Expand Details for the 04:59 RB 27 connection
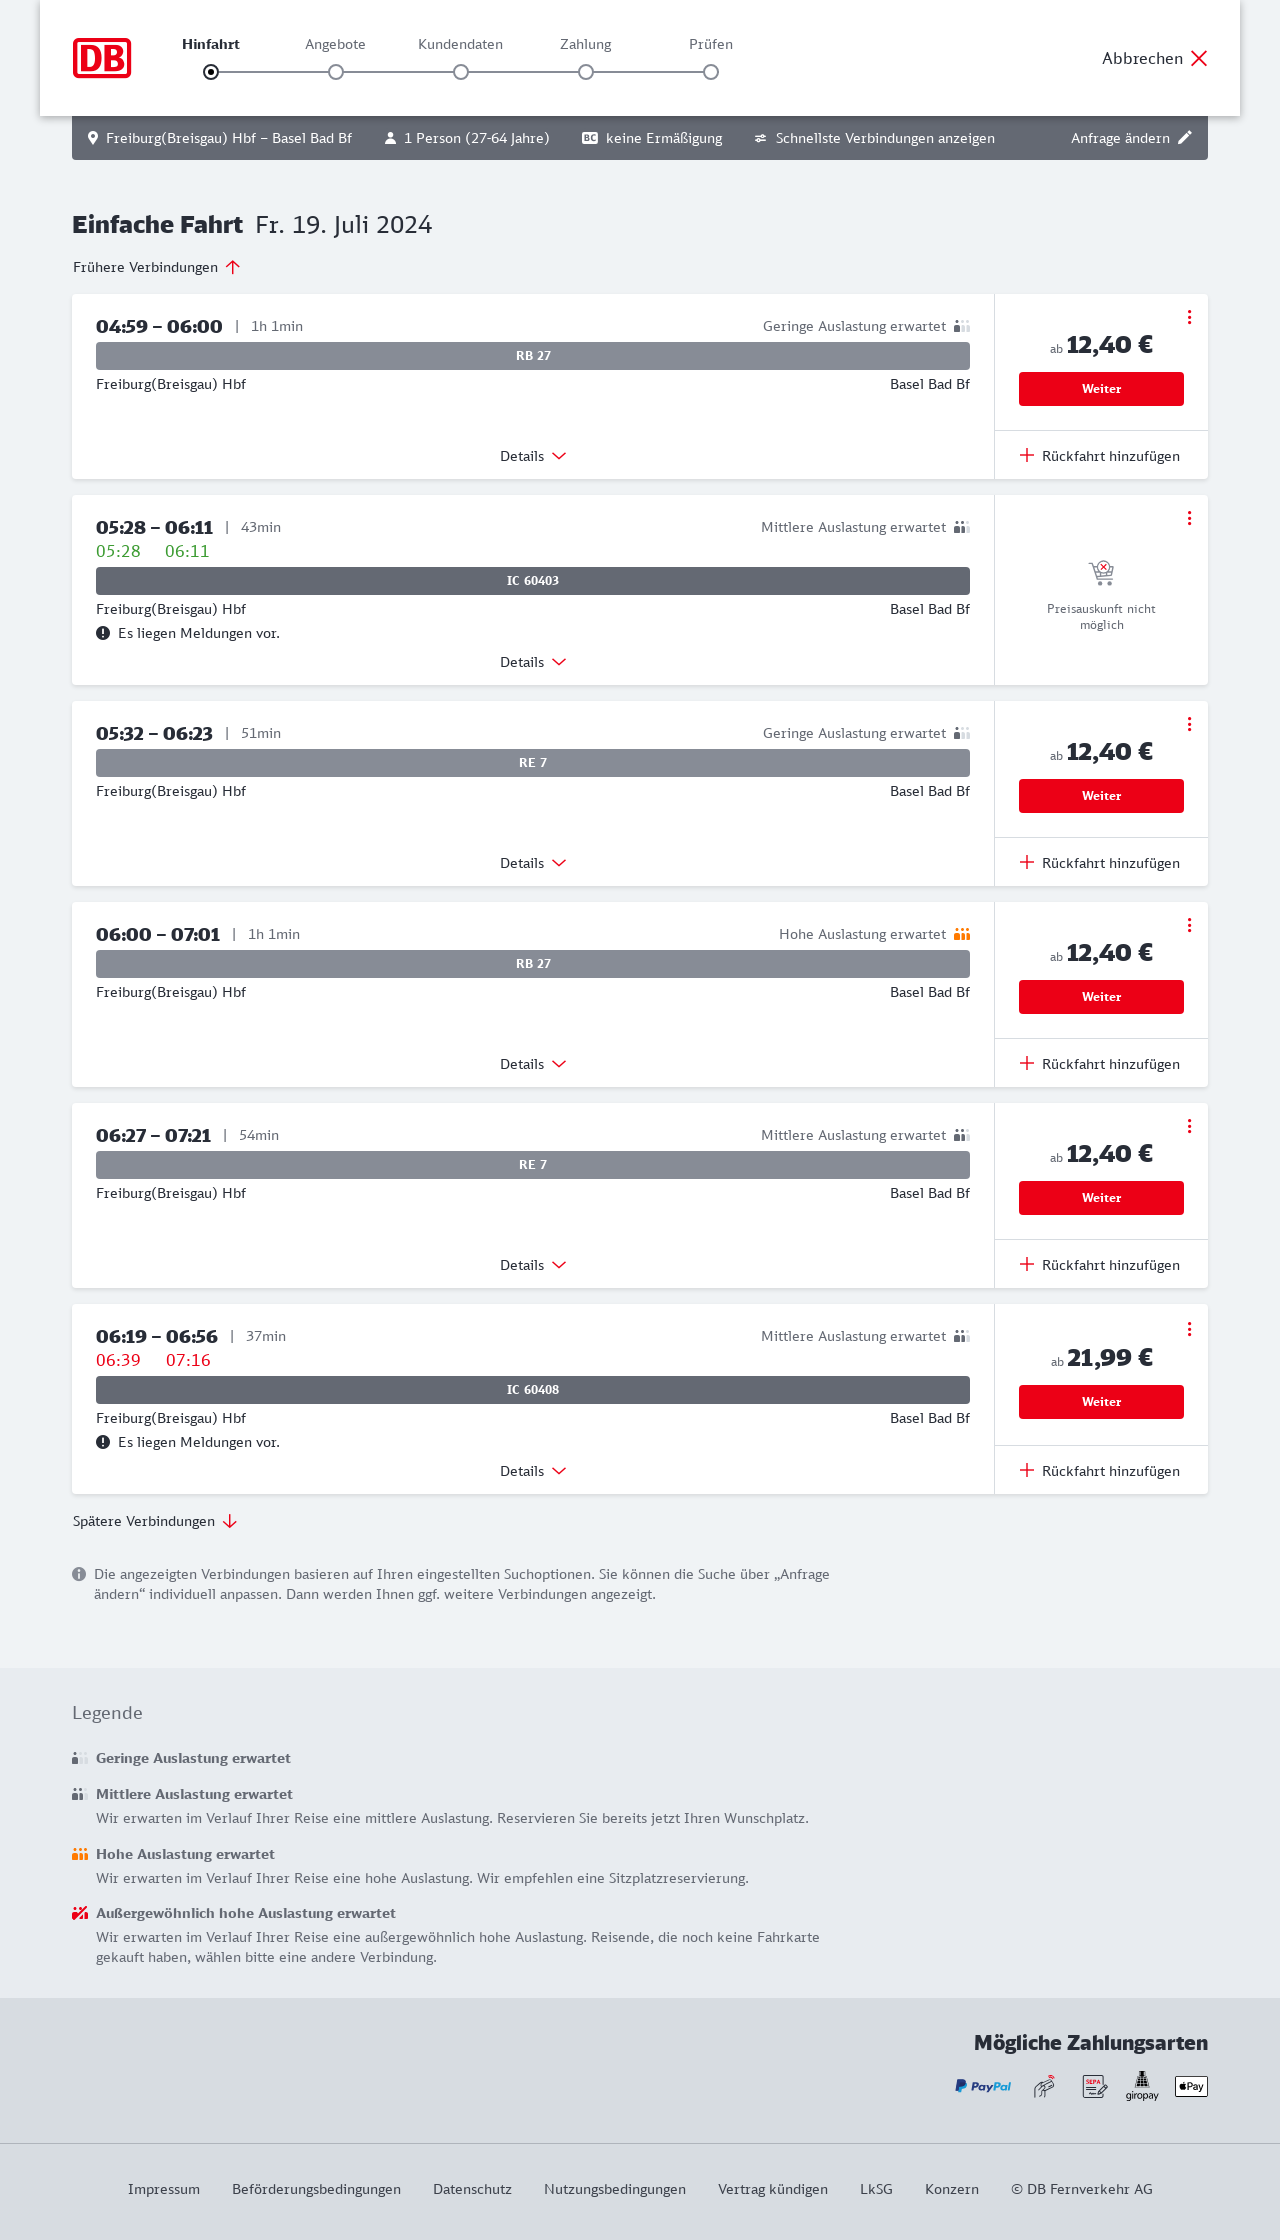This screenshot has height=2240, width=1280. click(533, 456)
